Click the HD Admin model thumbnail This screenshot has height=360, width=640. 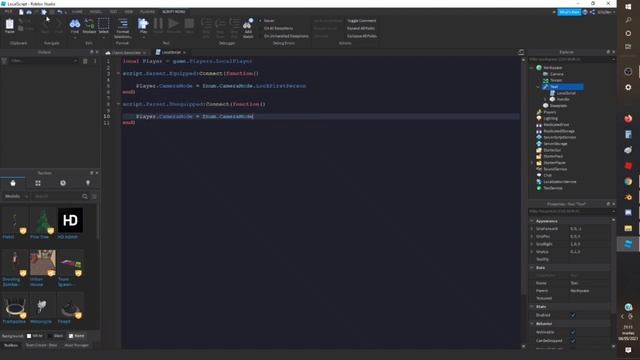click(70, 220)
